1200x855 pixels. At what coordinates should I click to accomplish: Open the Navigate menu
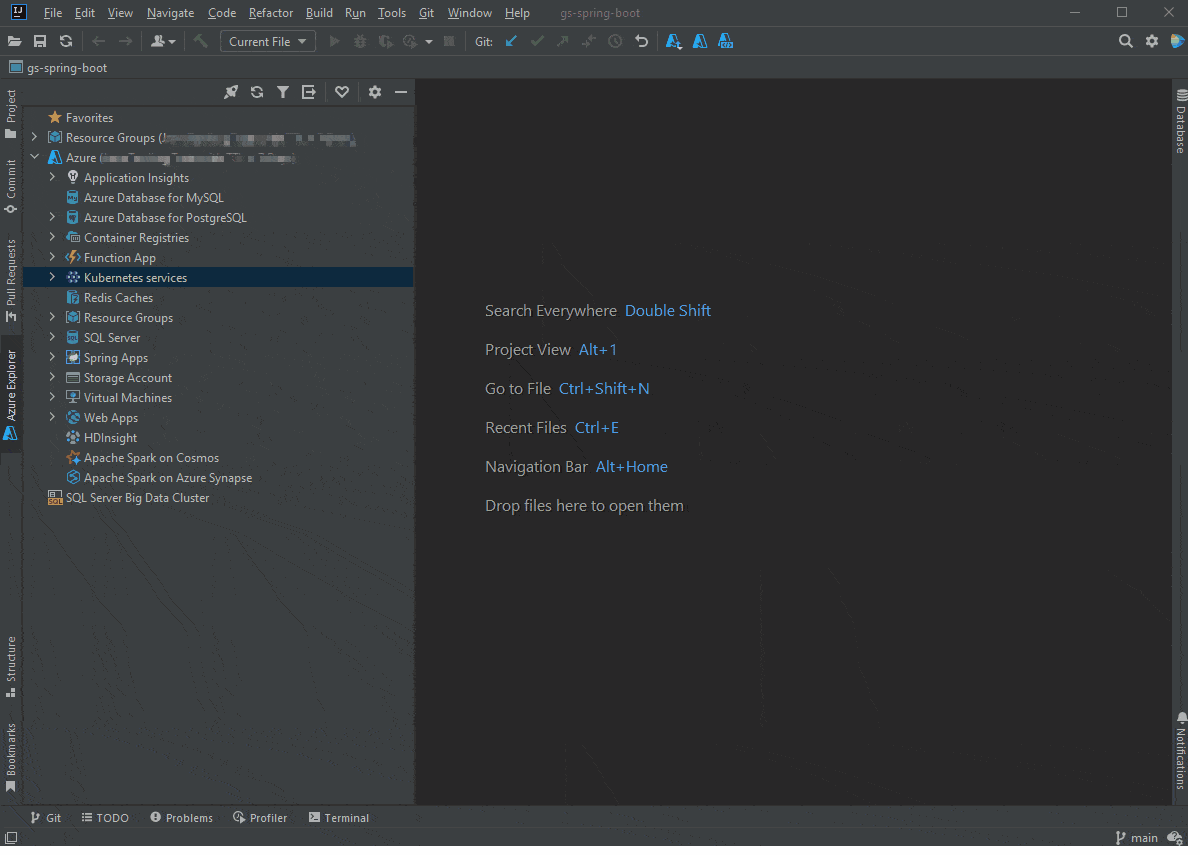coord(170,13)
